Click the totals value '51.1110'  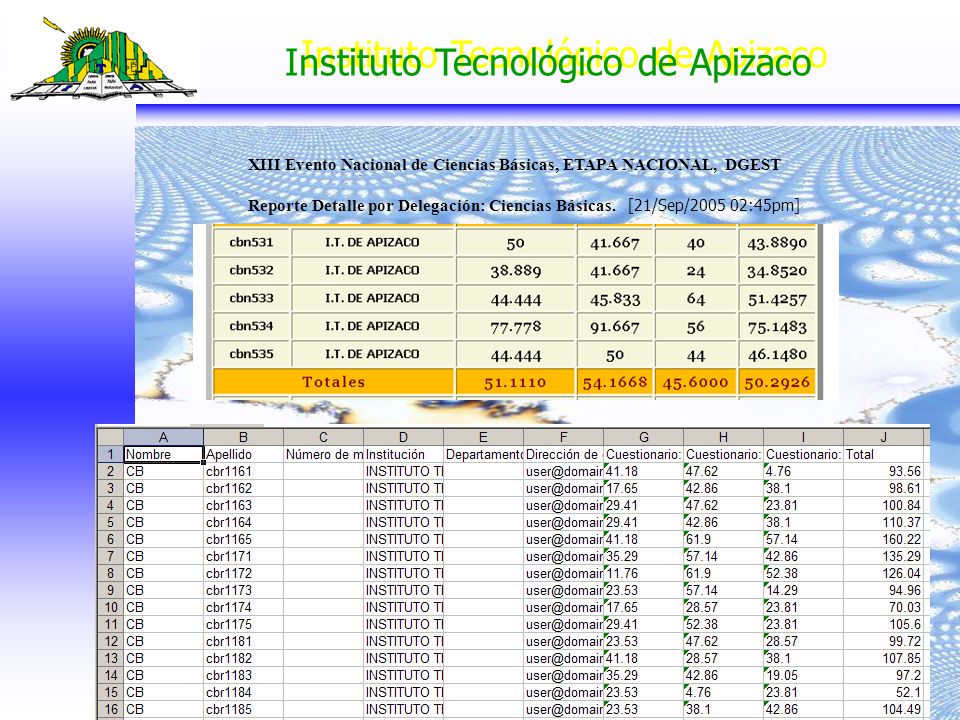tap(515, 383)
